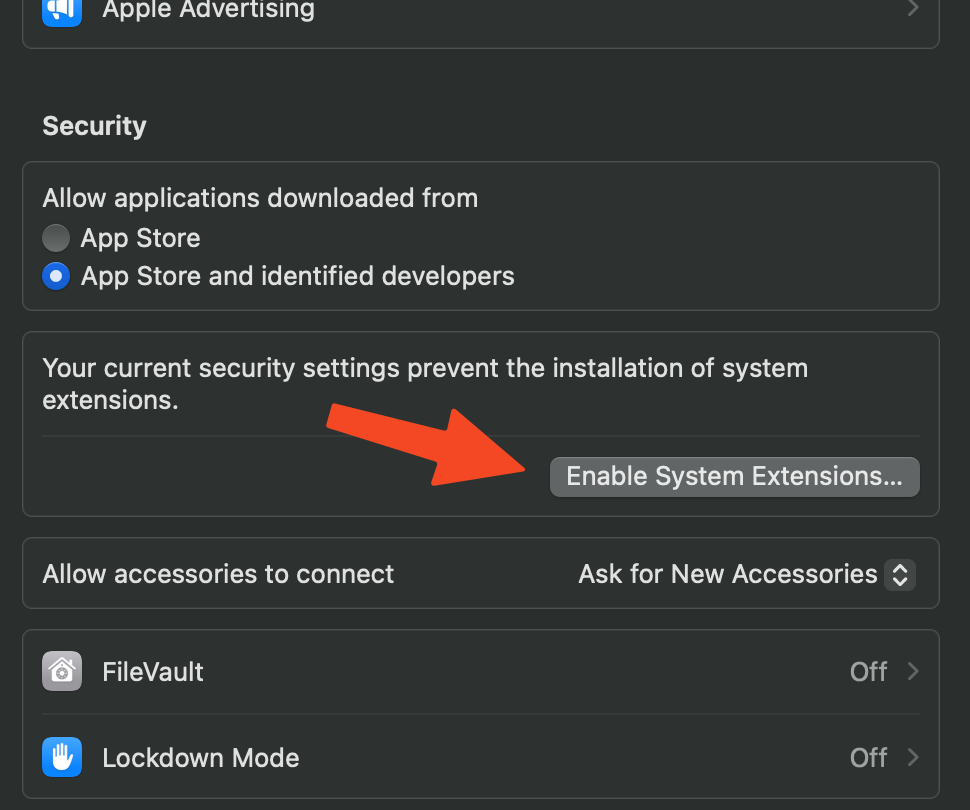This screenshot has height=810, width=970.
Task: Select the App Store radio button
Action: 56,238
